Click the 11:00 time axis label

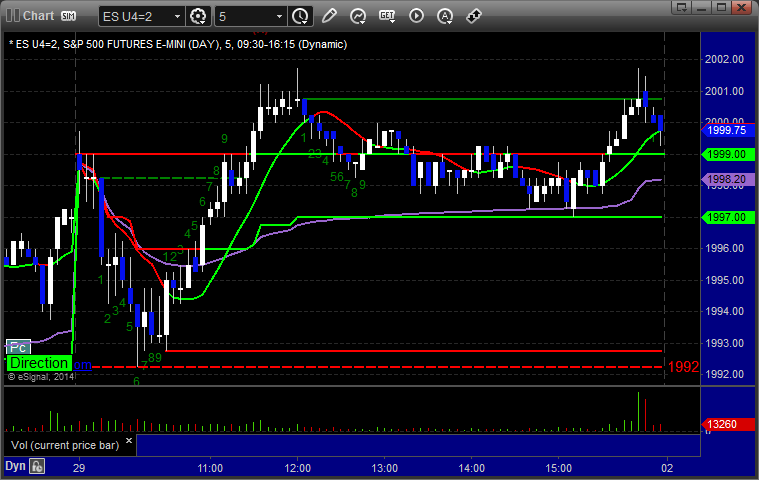pos(210,468)
